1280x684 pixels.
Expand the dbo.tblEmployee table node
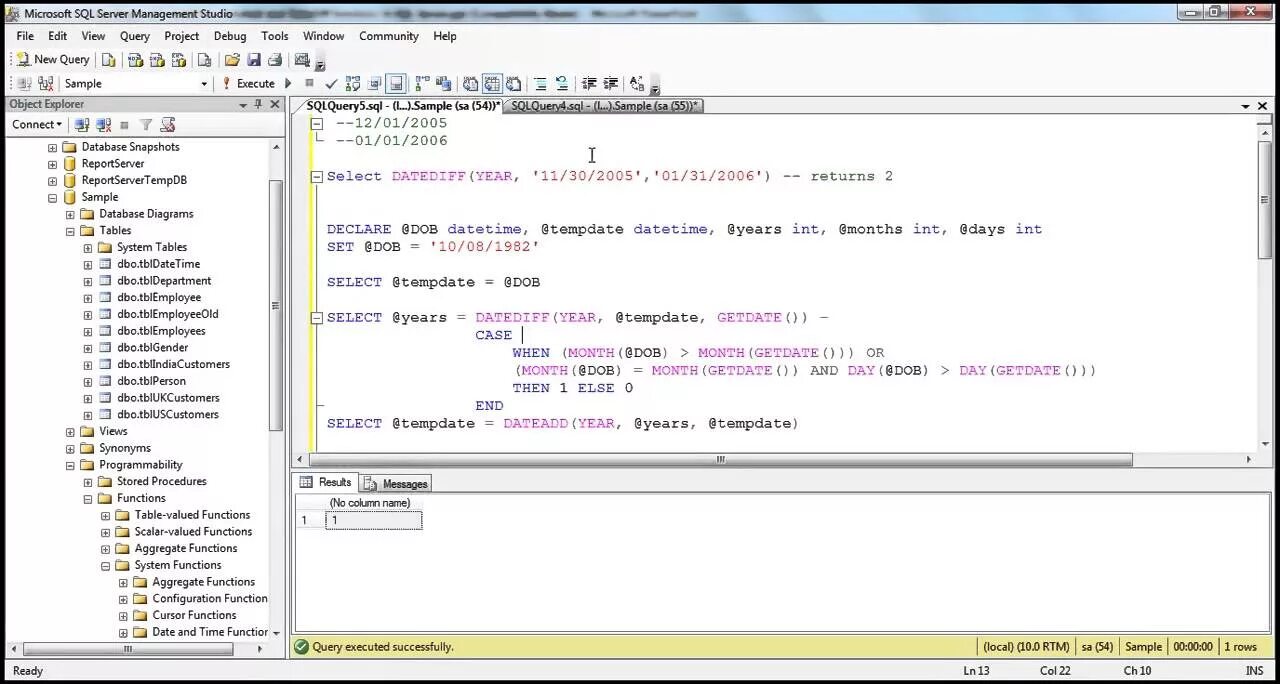[88, 298]
